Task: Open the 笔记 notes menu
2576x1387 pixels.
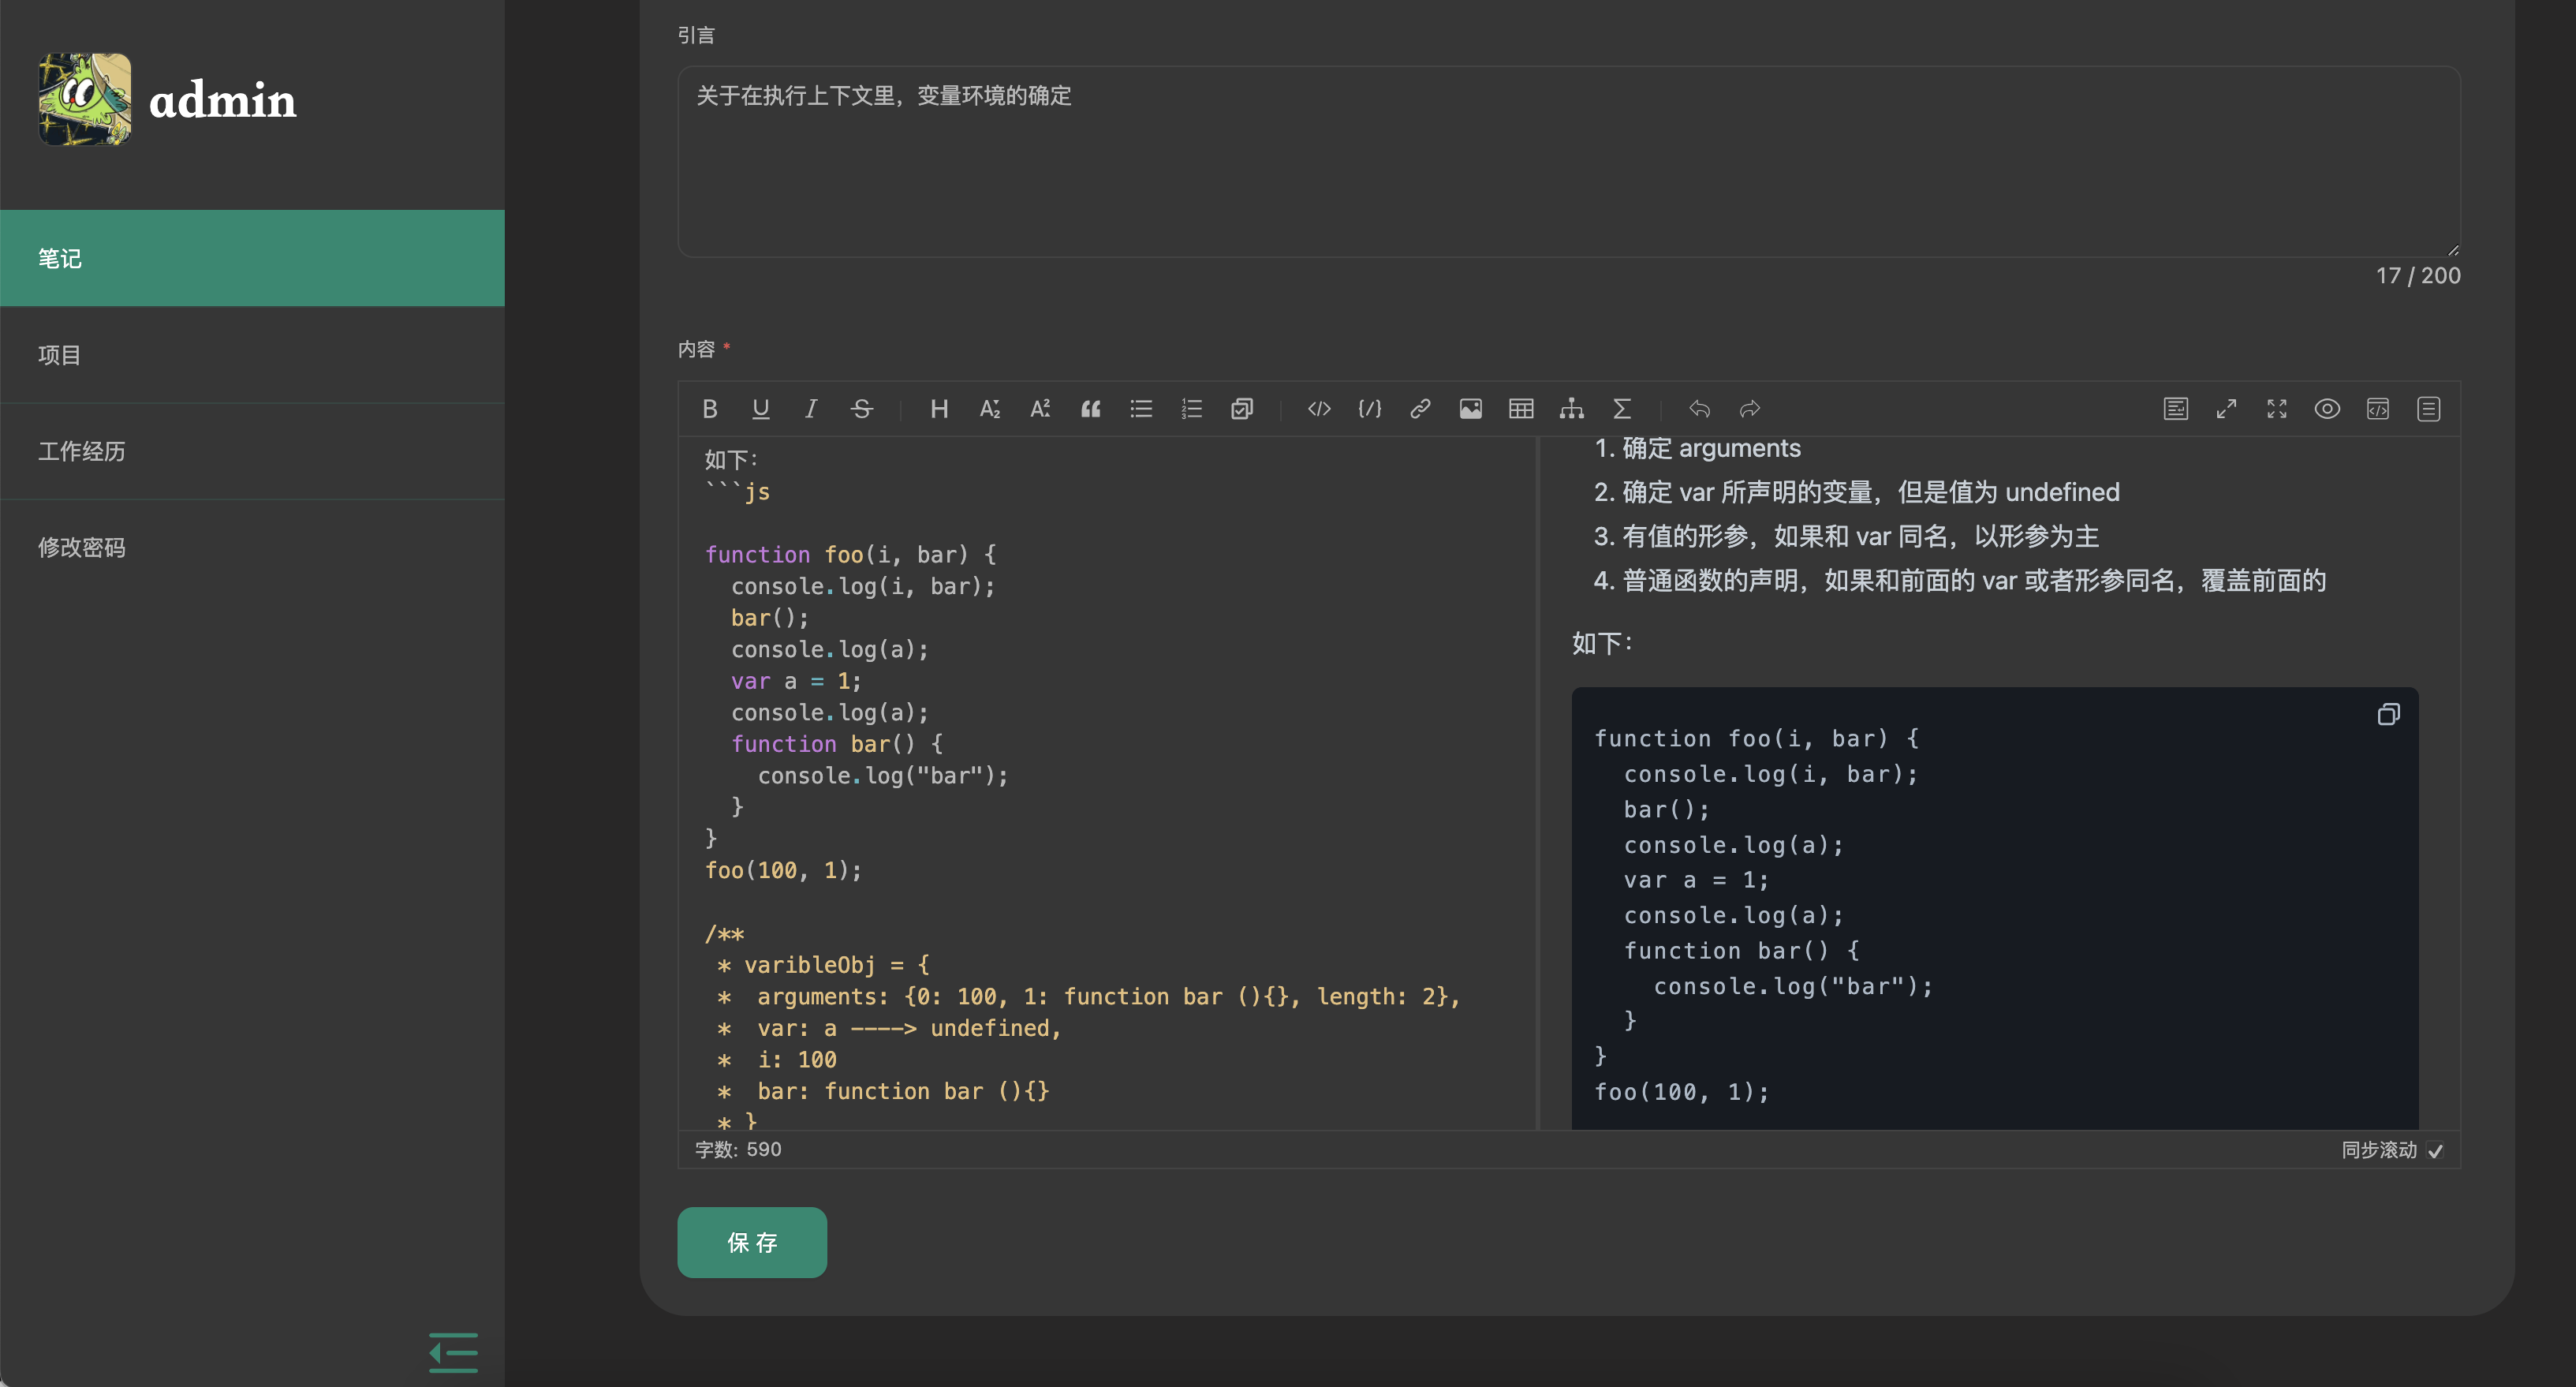Action: 252,258
